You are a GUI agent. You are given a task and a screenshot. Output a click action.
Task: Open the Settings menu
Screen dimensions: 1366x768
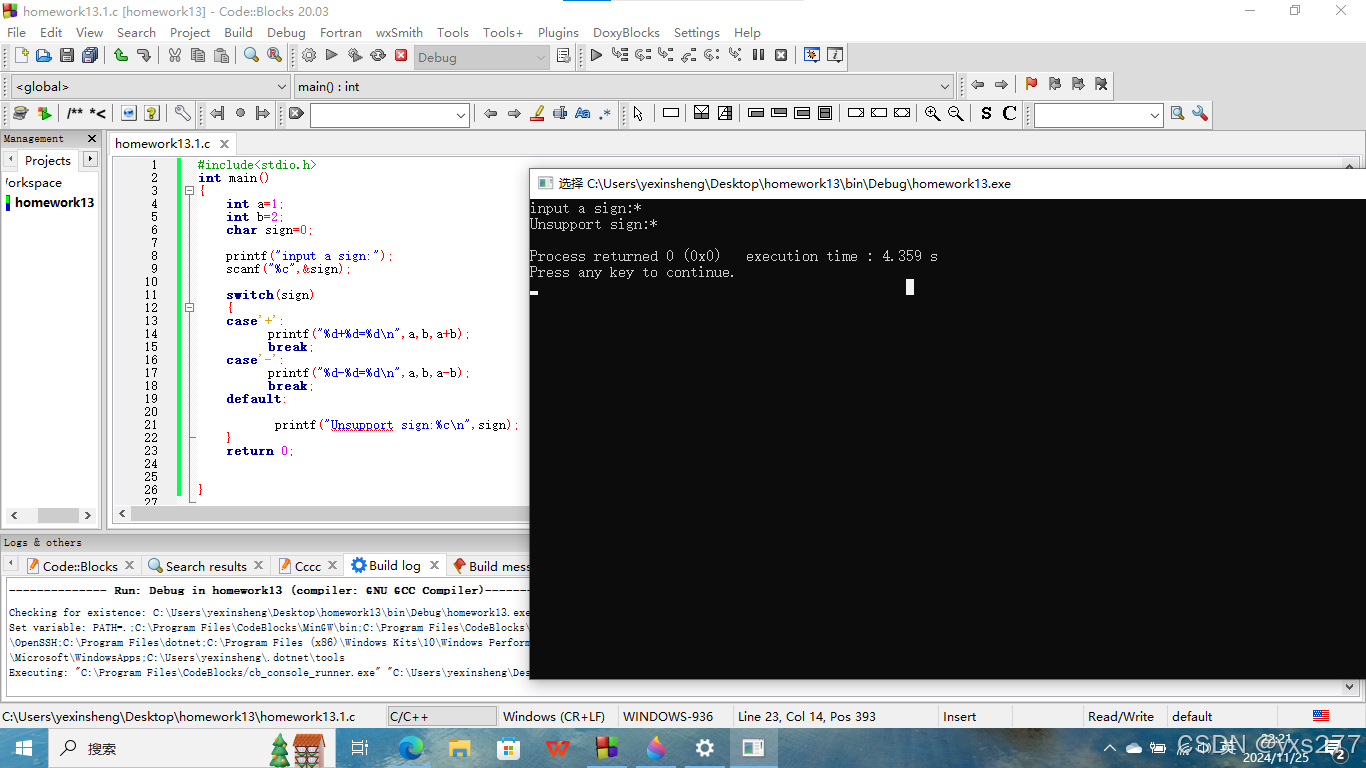[x=696, y=32]
